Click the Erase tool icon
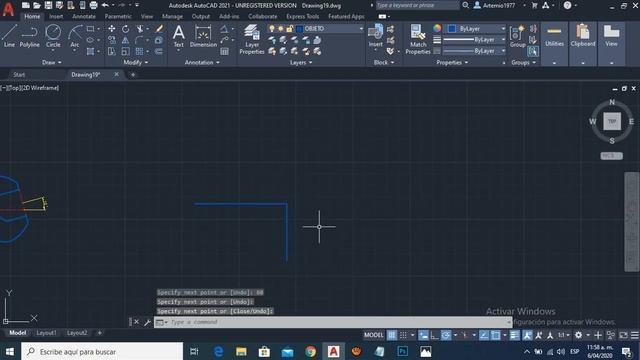640x360 pixels. point(159,29)
